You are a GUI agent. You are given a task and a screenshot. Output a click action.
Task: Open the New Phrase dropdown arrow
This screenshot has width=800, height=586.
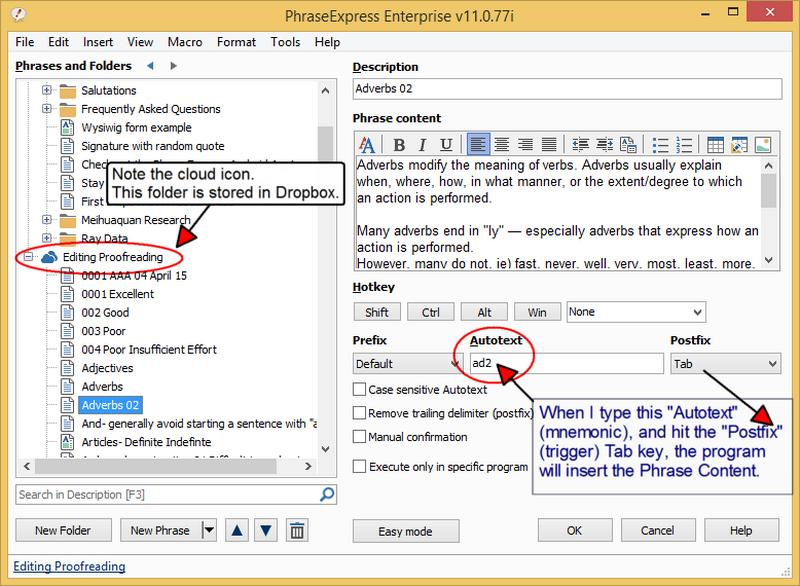point(209,530)
